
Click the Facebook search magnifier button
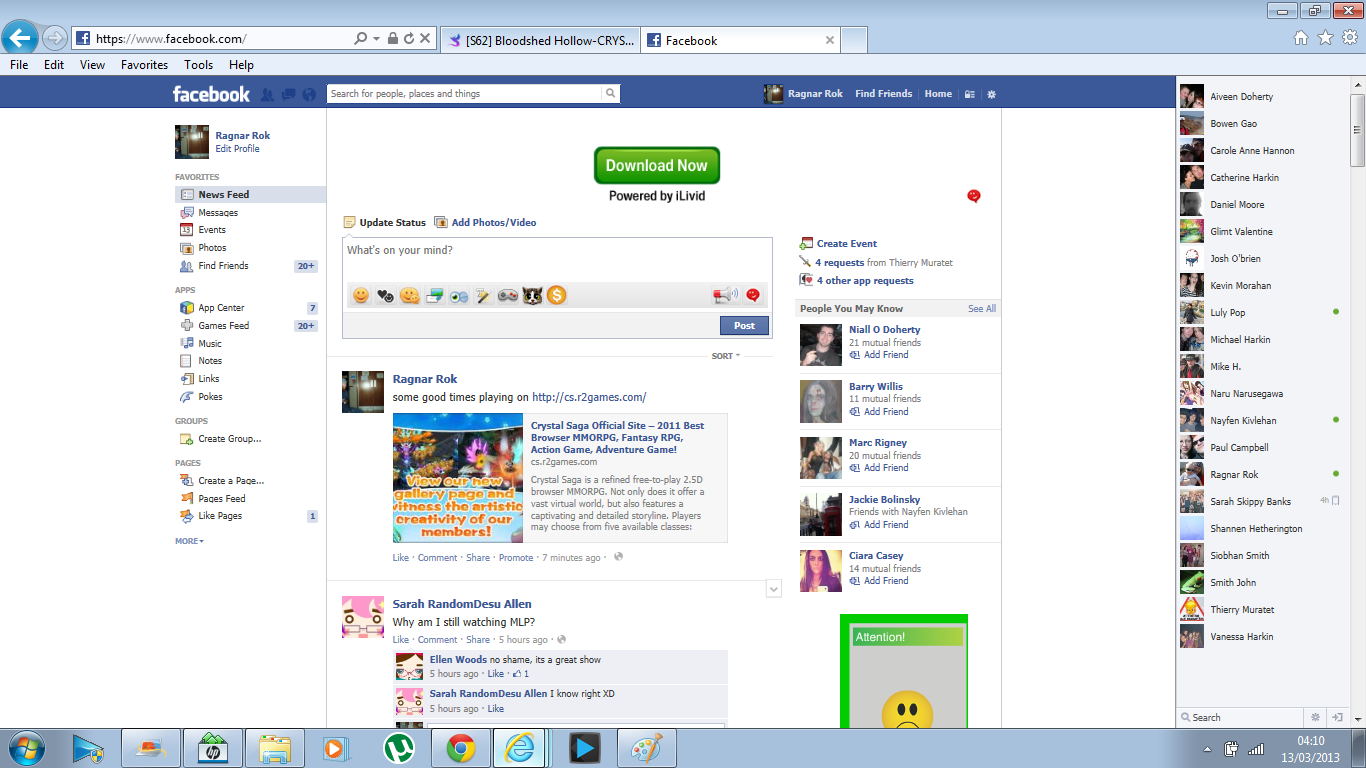tap(610, 94)
